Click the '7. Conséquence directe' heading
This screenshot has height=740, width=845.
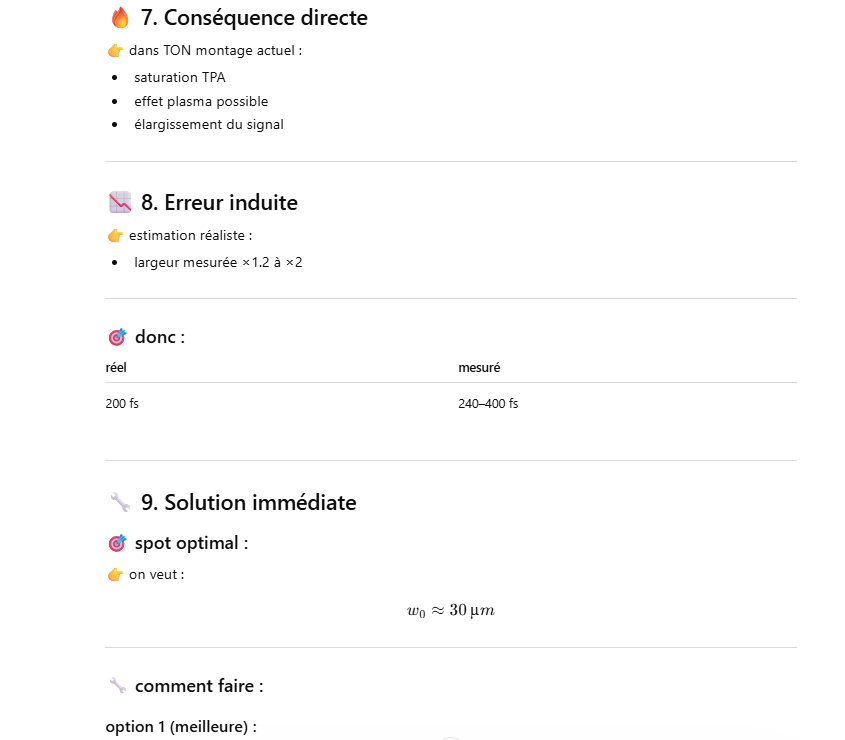pos(254,17)
